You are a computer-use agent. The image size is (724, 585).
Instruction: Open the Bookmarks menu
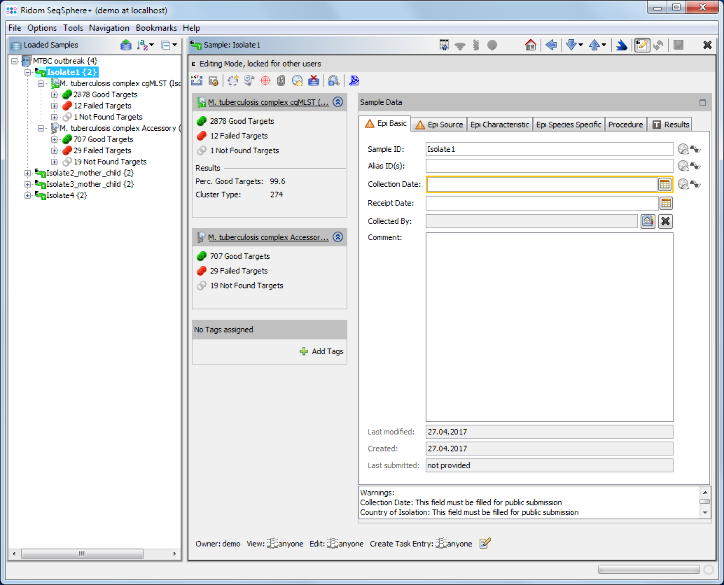[156, 28]
